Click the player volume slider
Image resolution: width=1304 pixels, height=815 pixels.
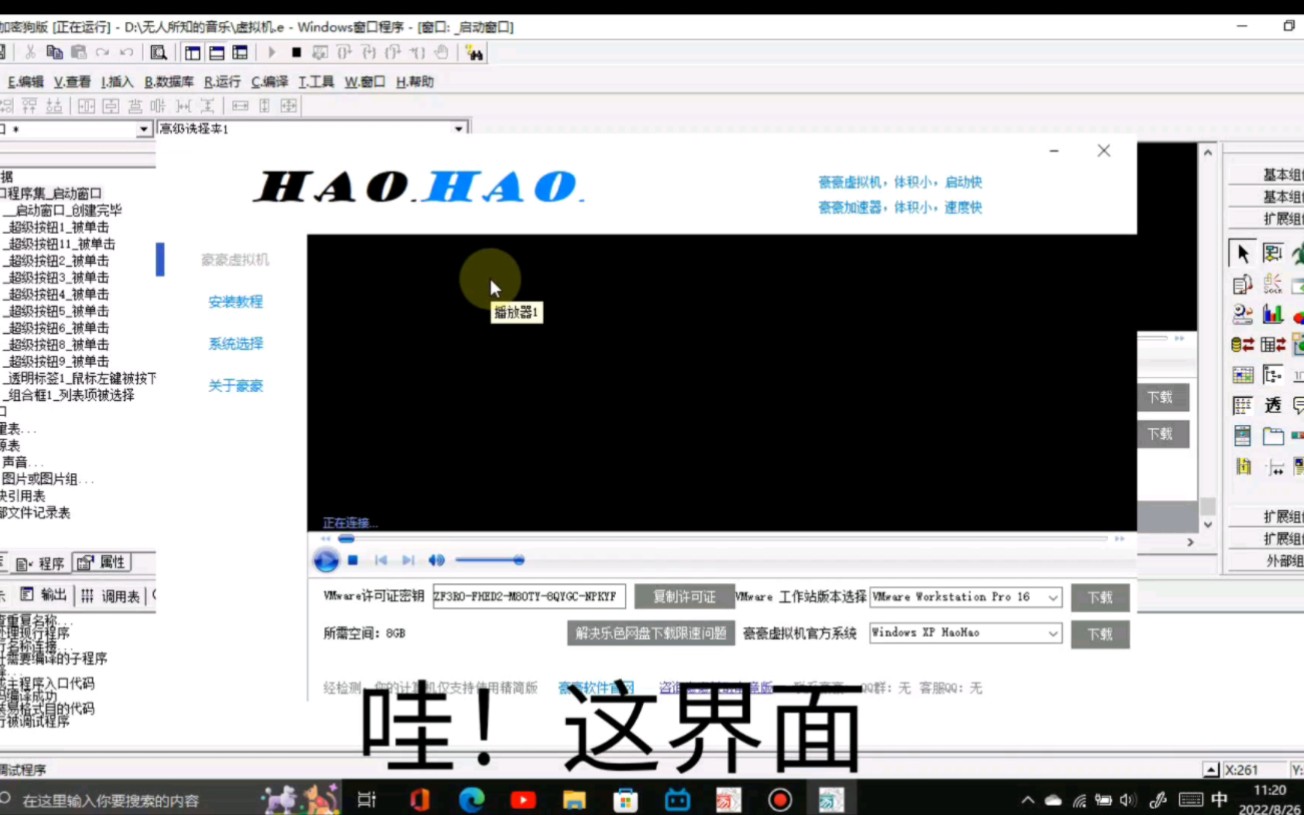click(x=489, y=560)
